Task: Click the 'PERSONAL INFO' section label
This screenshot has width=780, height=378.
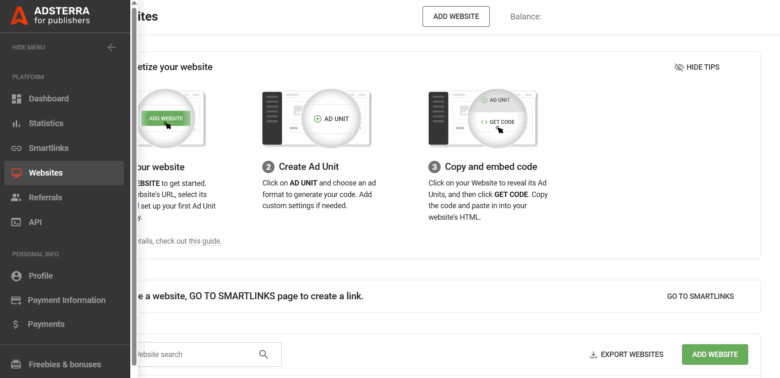Action: pyautogui.click(x=35, y=254)
